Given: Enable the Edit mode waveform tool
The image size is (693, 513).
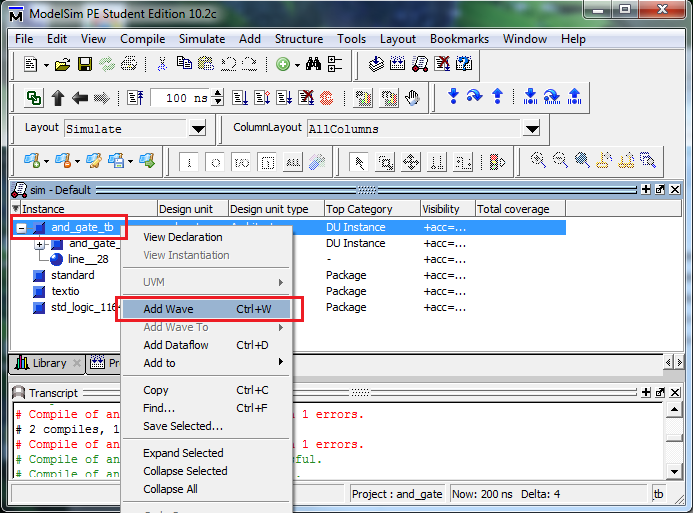Looking at the screenshot, I should click(x=463, y=163).
